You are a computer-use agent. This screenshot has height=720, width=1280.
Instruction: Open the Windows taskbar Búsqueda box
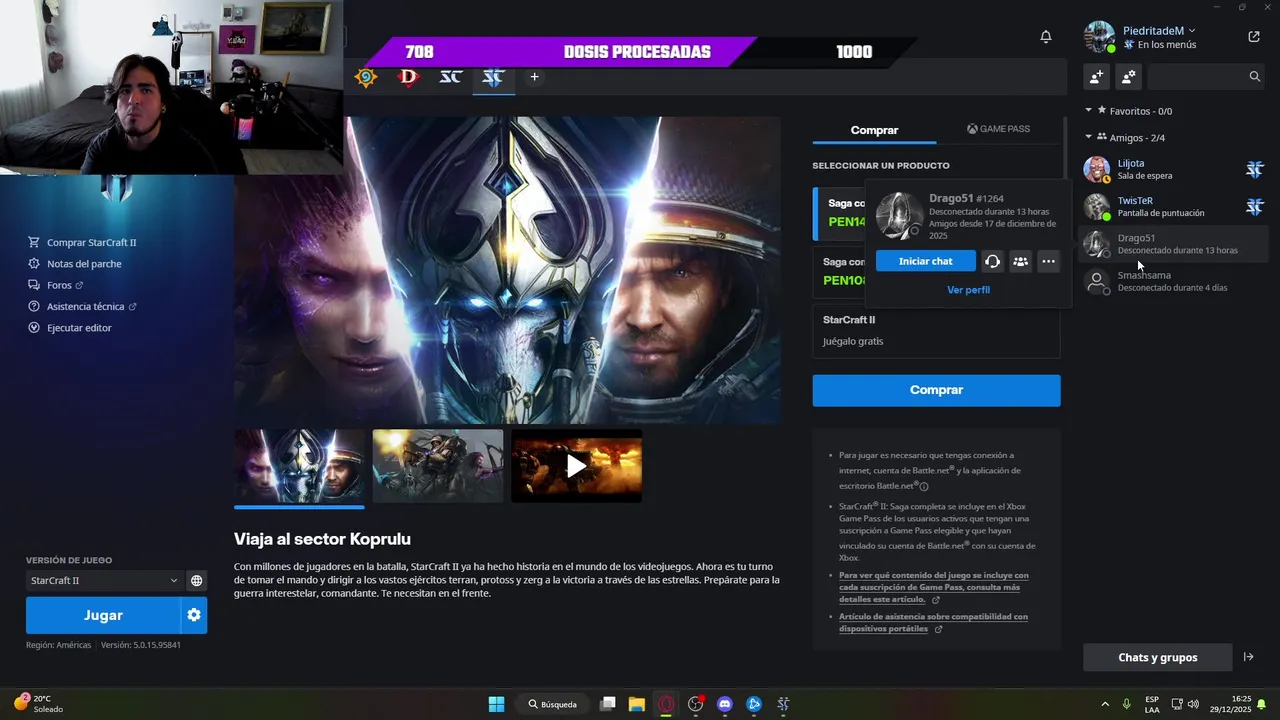[554, 704]
